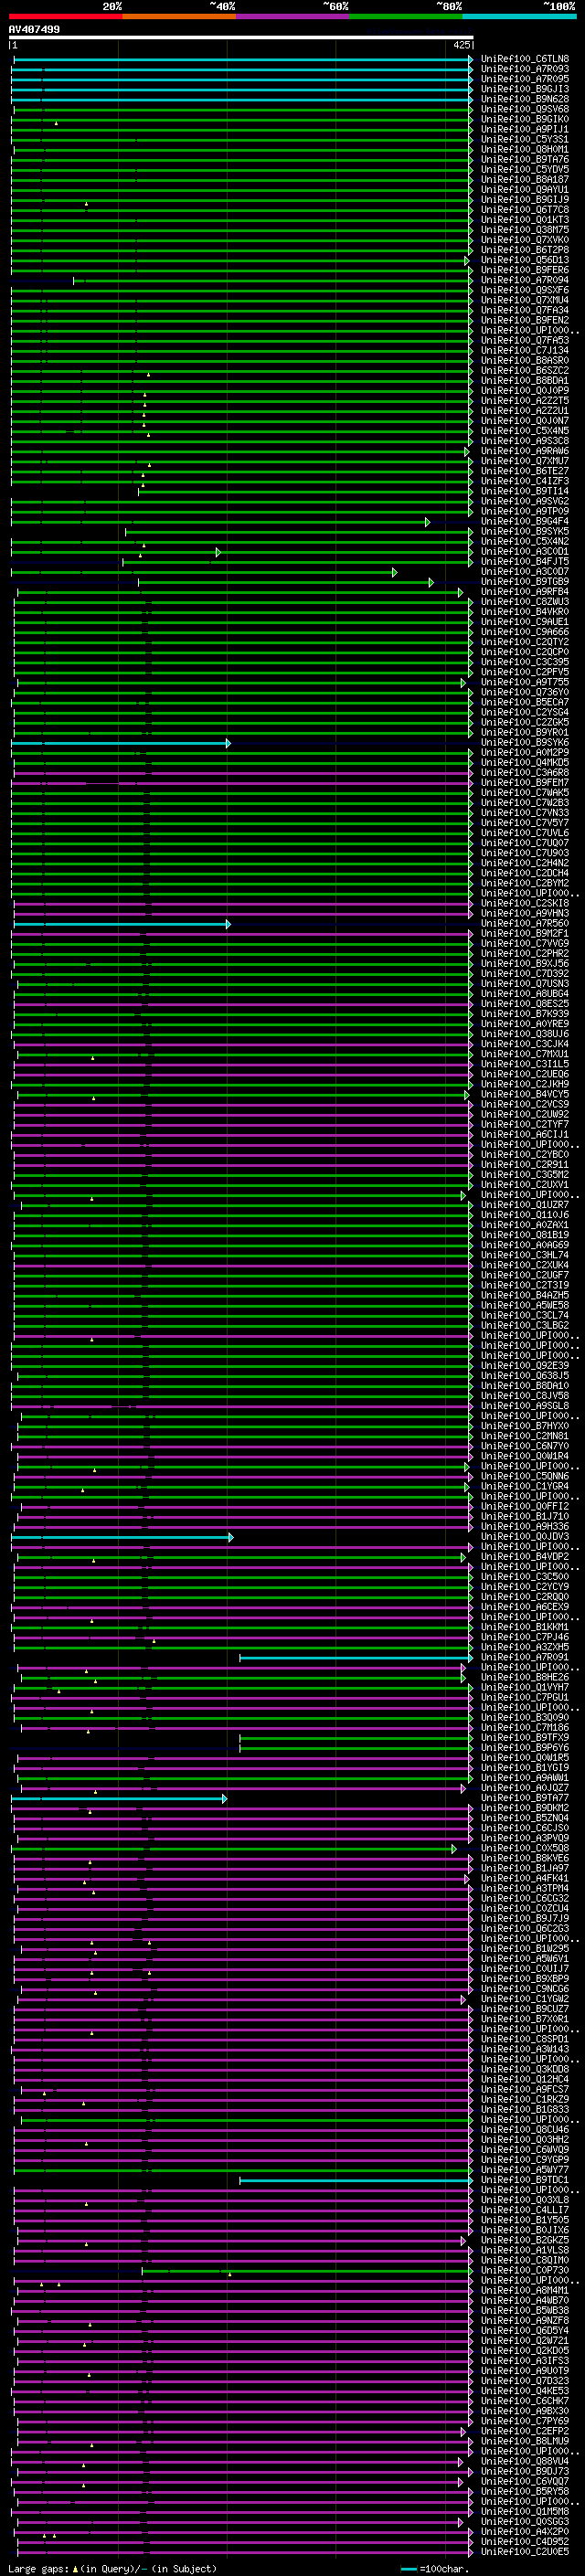
Task: Click the white query sequence ruler bar
Action: click(241, 38)
